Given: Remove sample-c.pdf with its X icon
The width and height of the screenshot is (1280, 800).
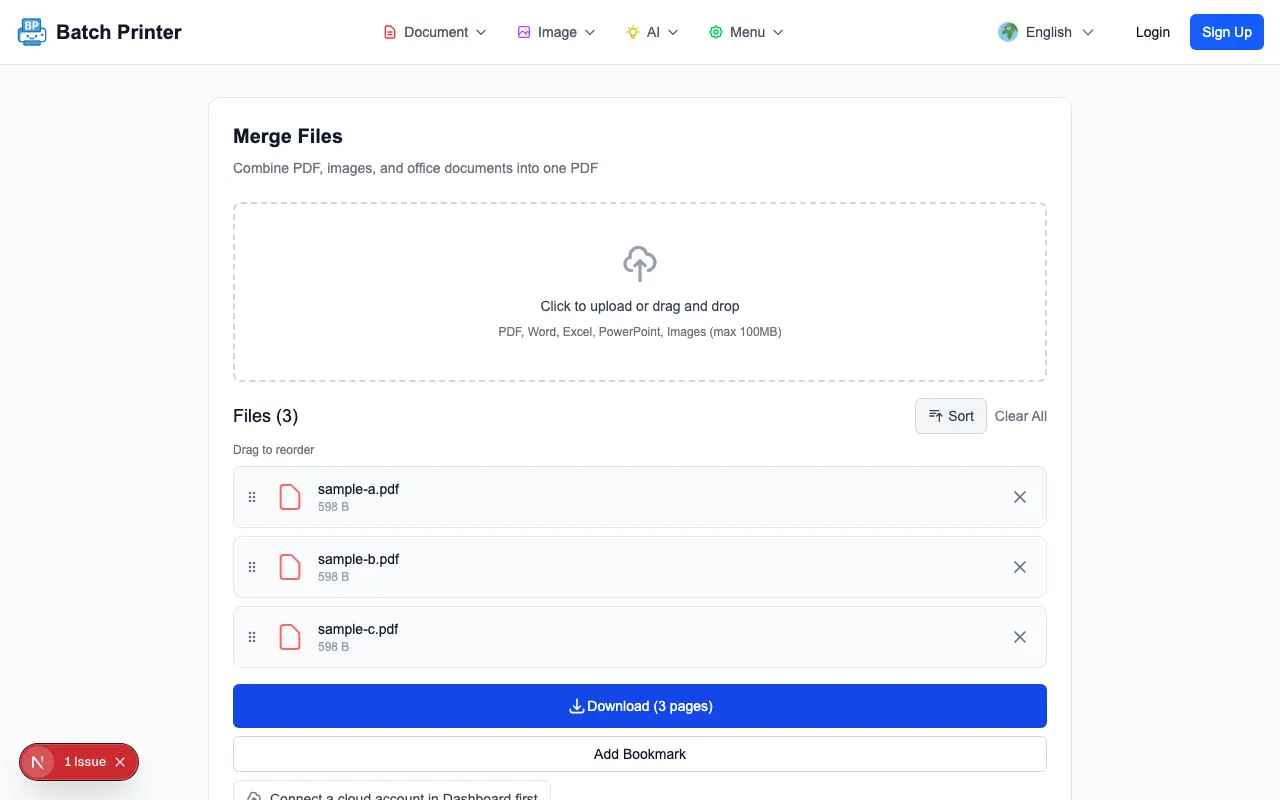Looking at the screenshot, I should pos(1020,637).
